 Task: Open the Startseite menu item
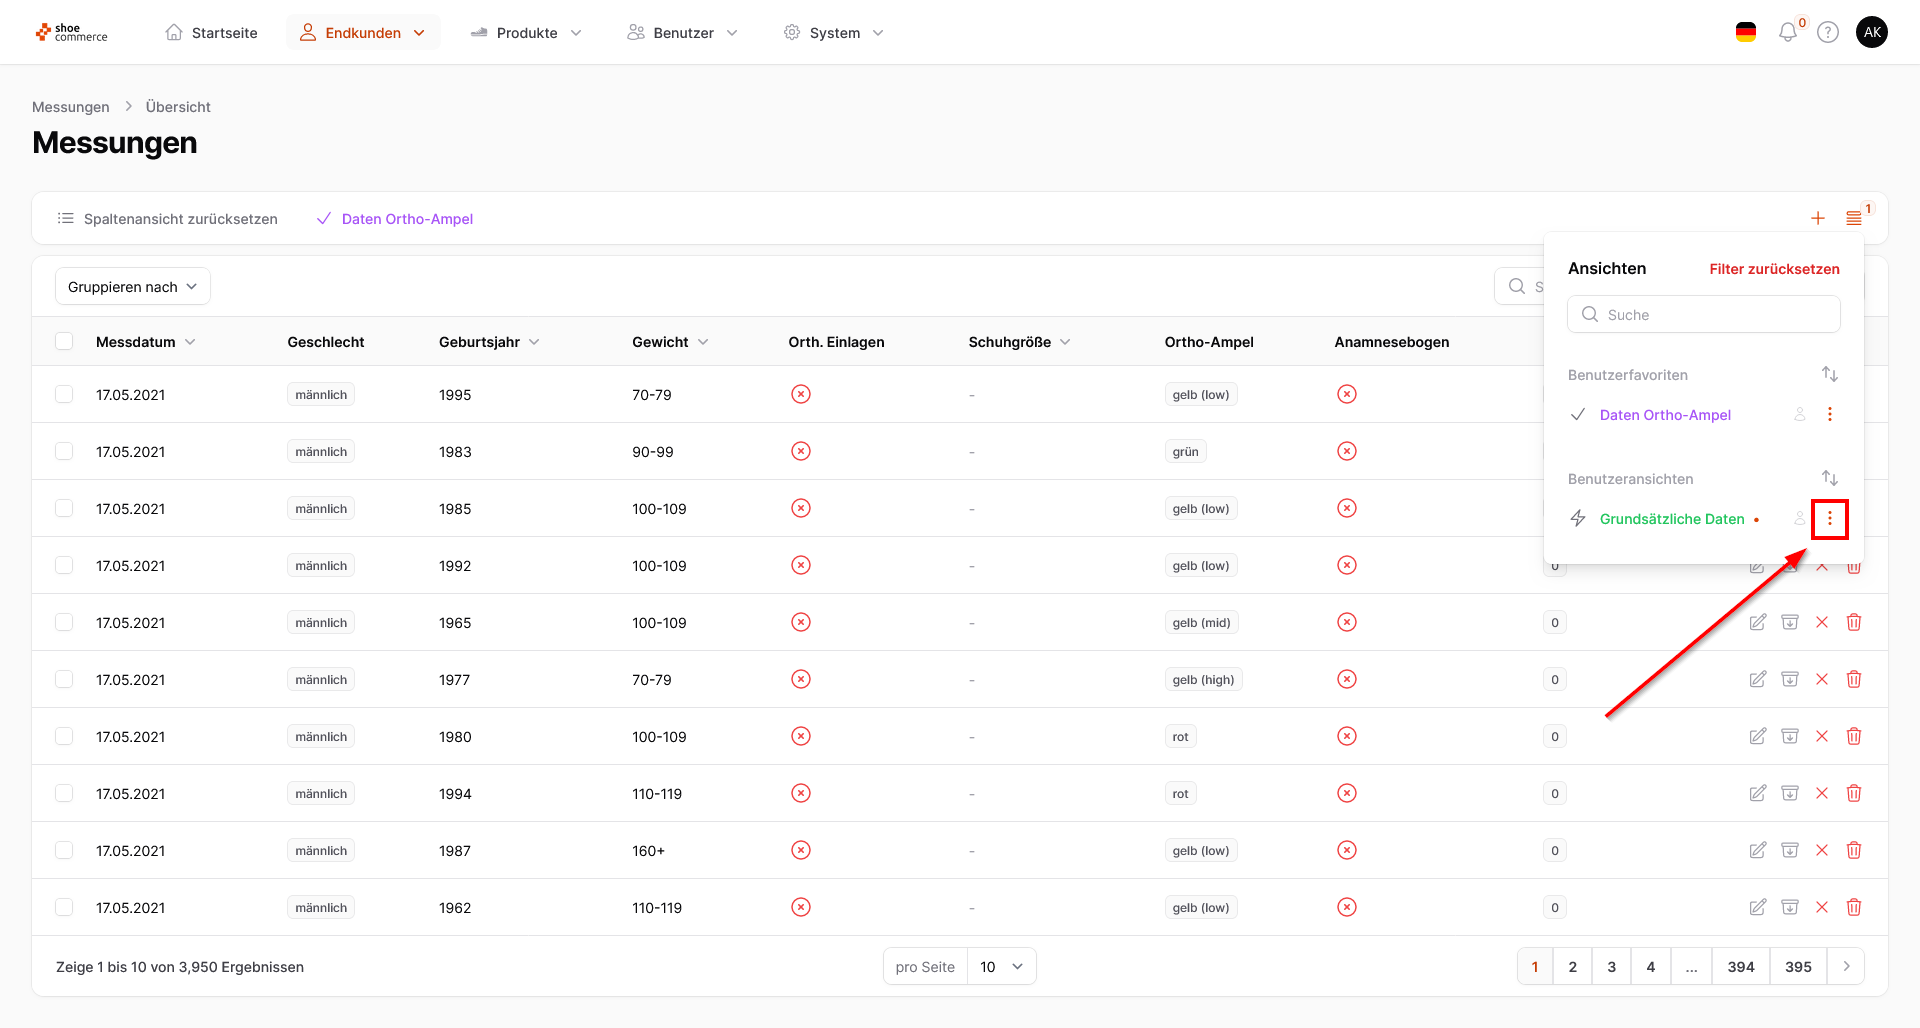(x=211, y=33)
